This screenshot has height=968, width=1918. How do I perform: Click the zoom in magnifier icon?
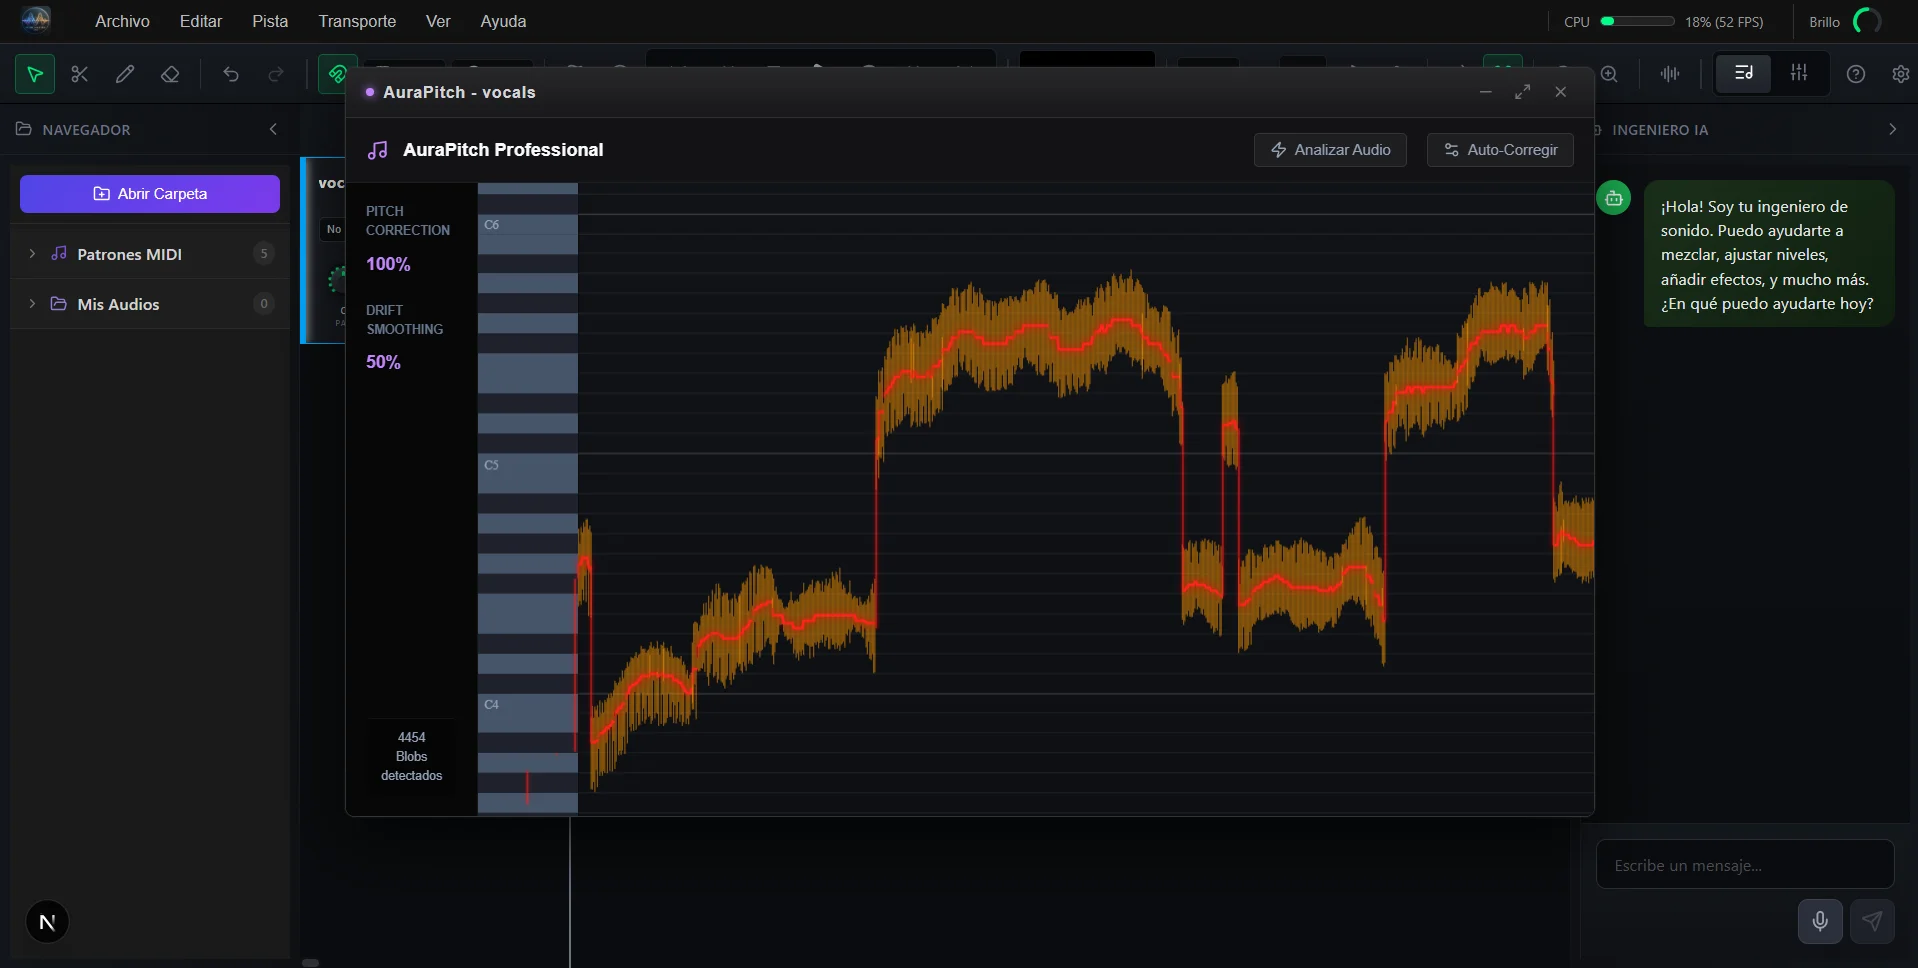(1609, 74)
